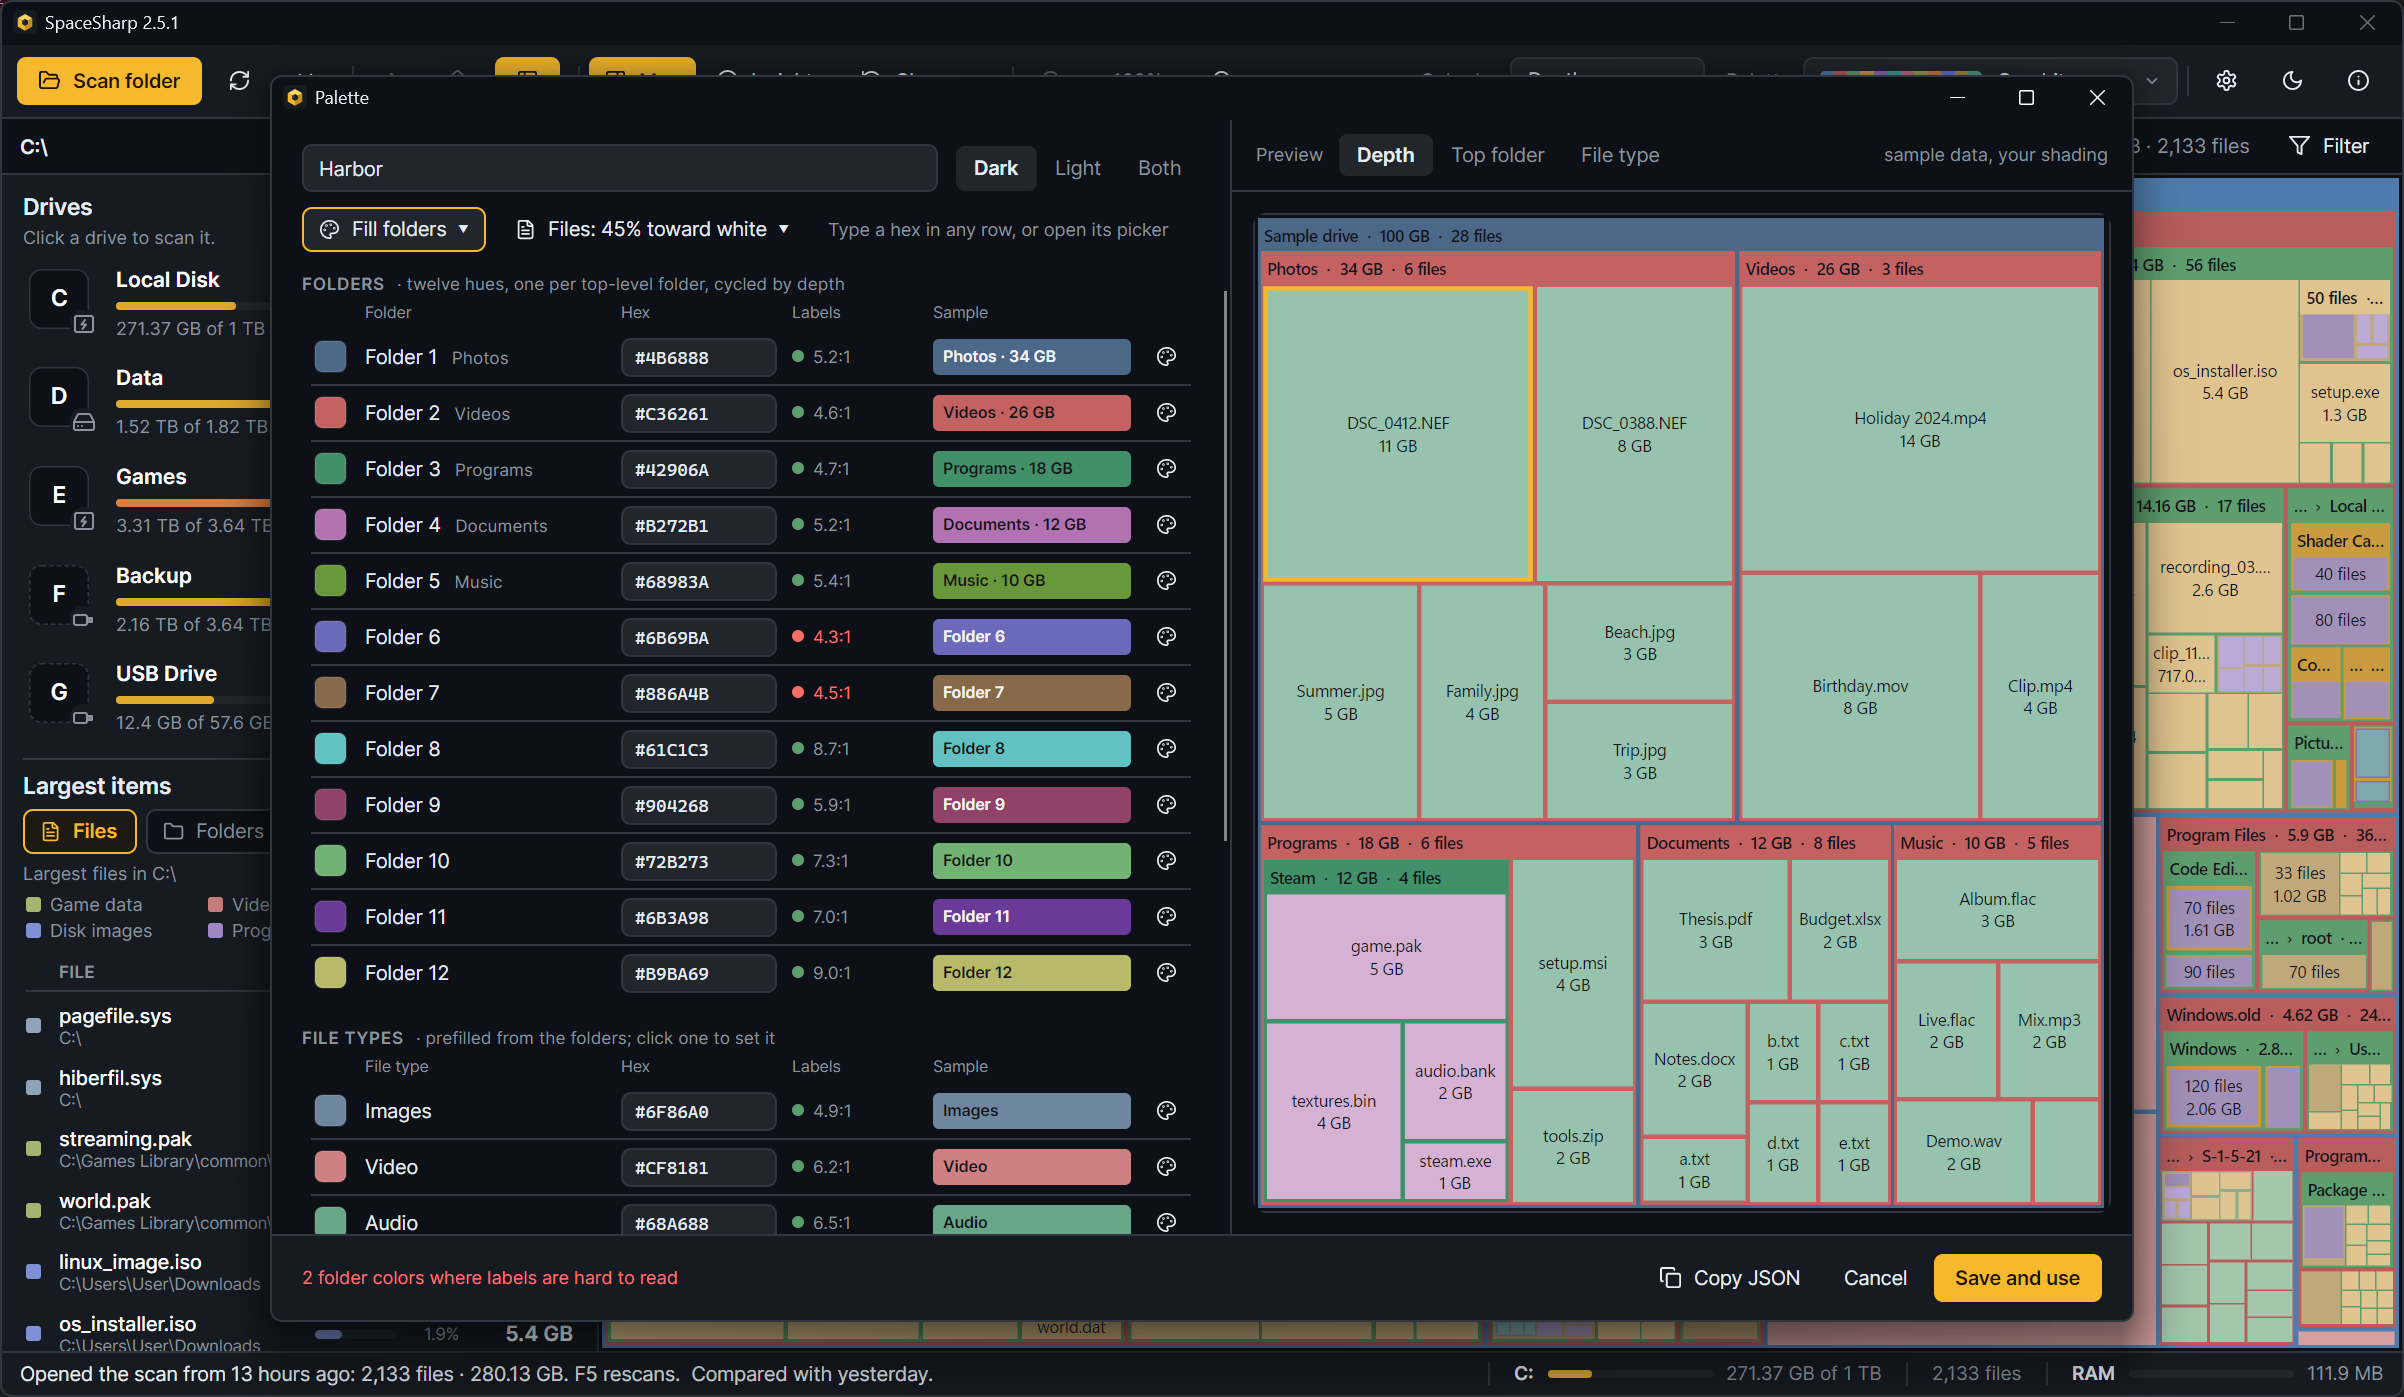Open color picker for Folder 9 row

(1166, 805)
